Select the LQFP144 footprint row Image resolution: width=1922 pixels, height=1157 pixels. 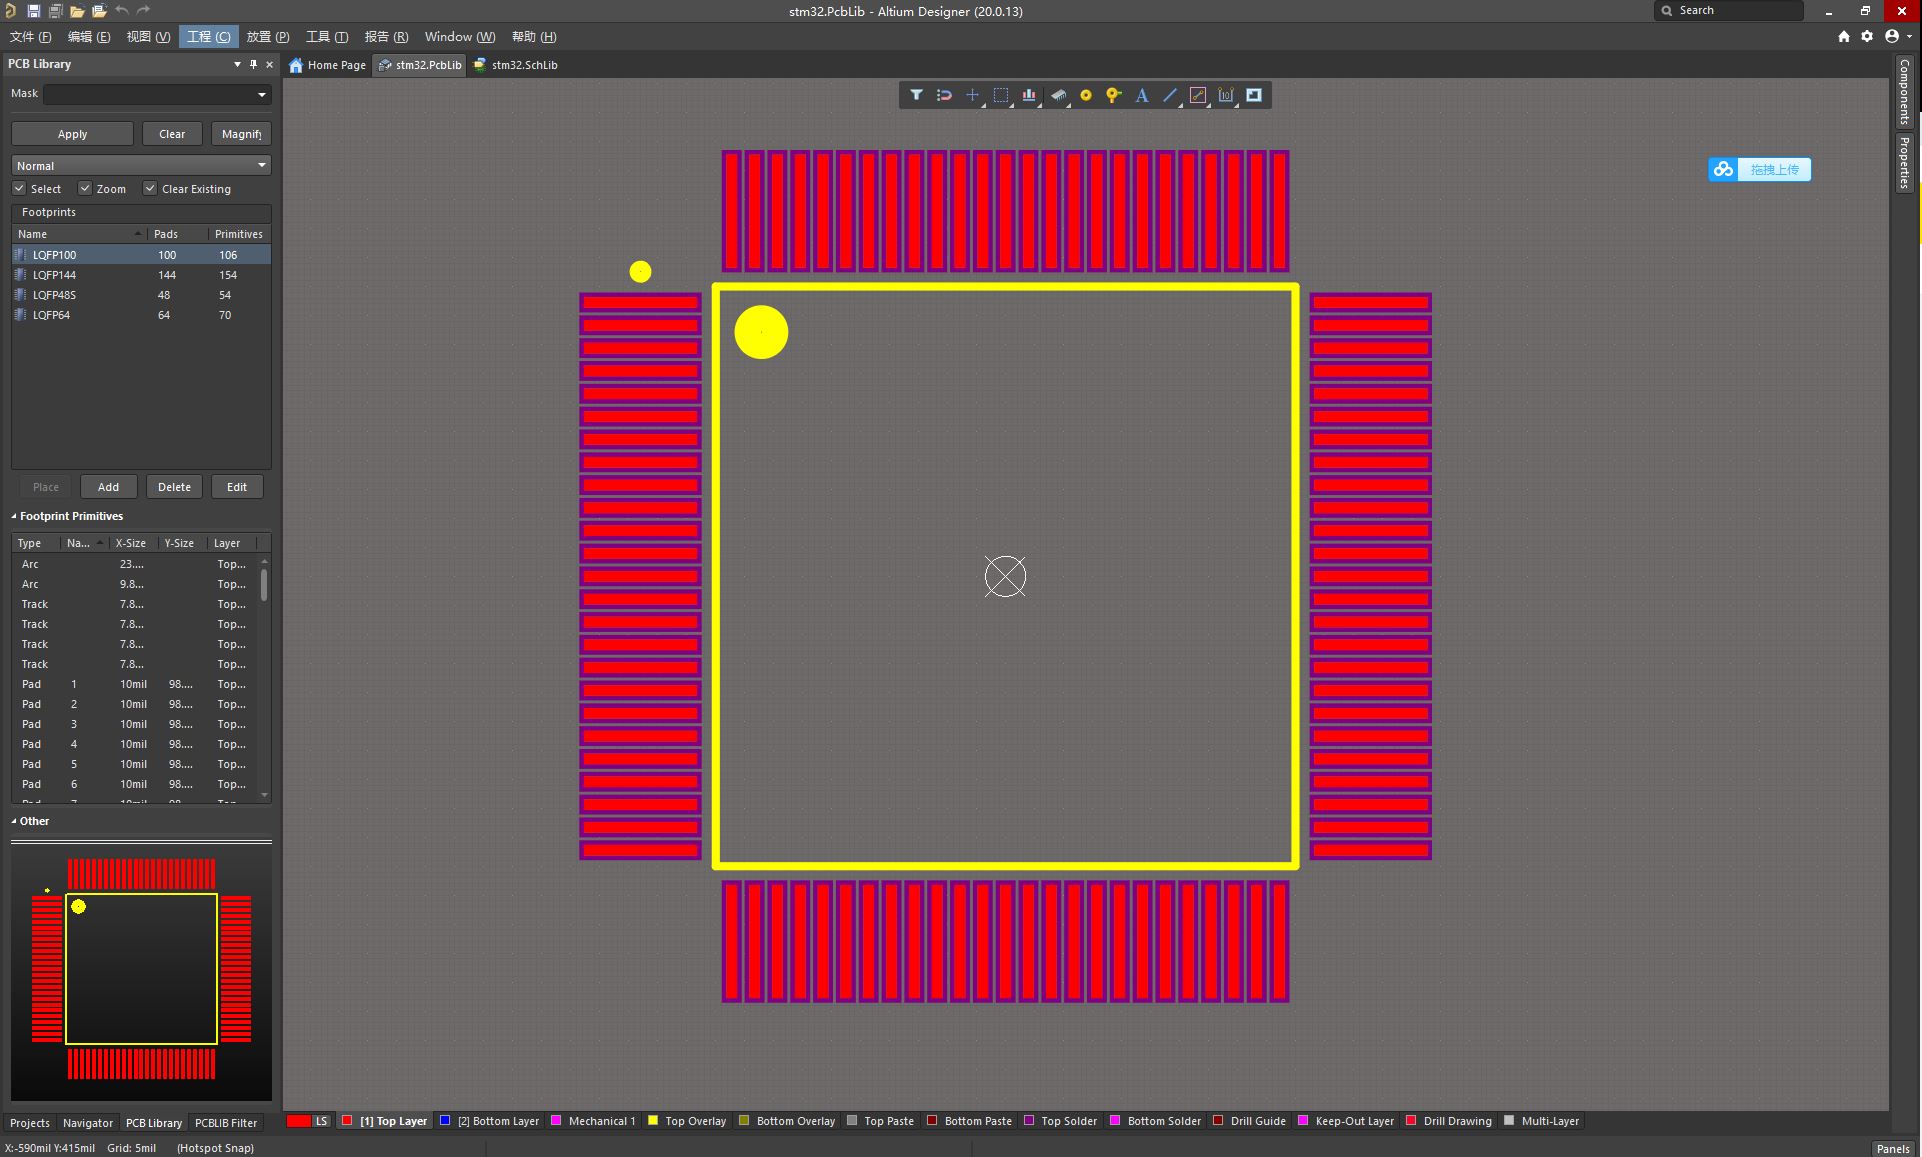click(x=141, y=275)
